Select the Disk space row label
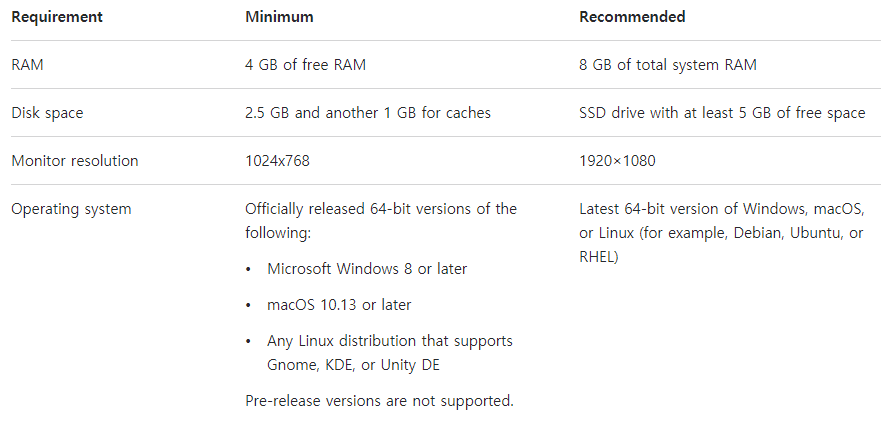The image size is (894, 425). point(47,113)
